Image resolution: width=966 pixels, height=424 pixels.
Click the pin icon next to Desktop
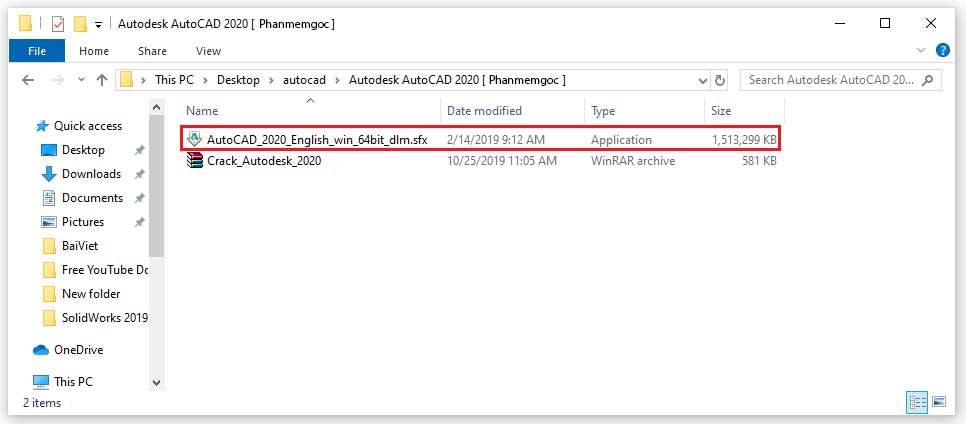(x=140, y=150)
